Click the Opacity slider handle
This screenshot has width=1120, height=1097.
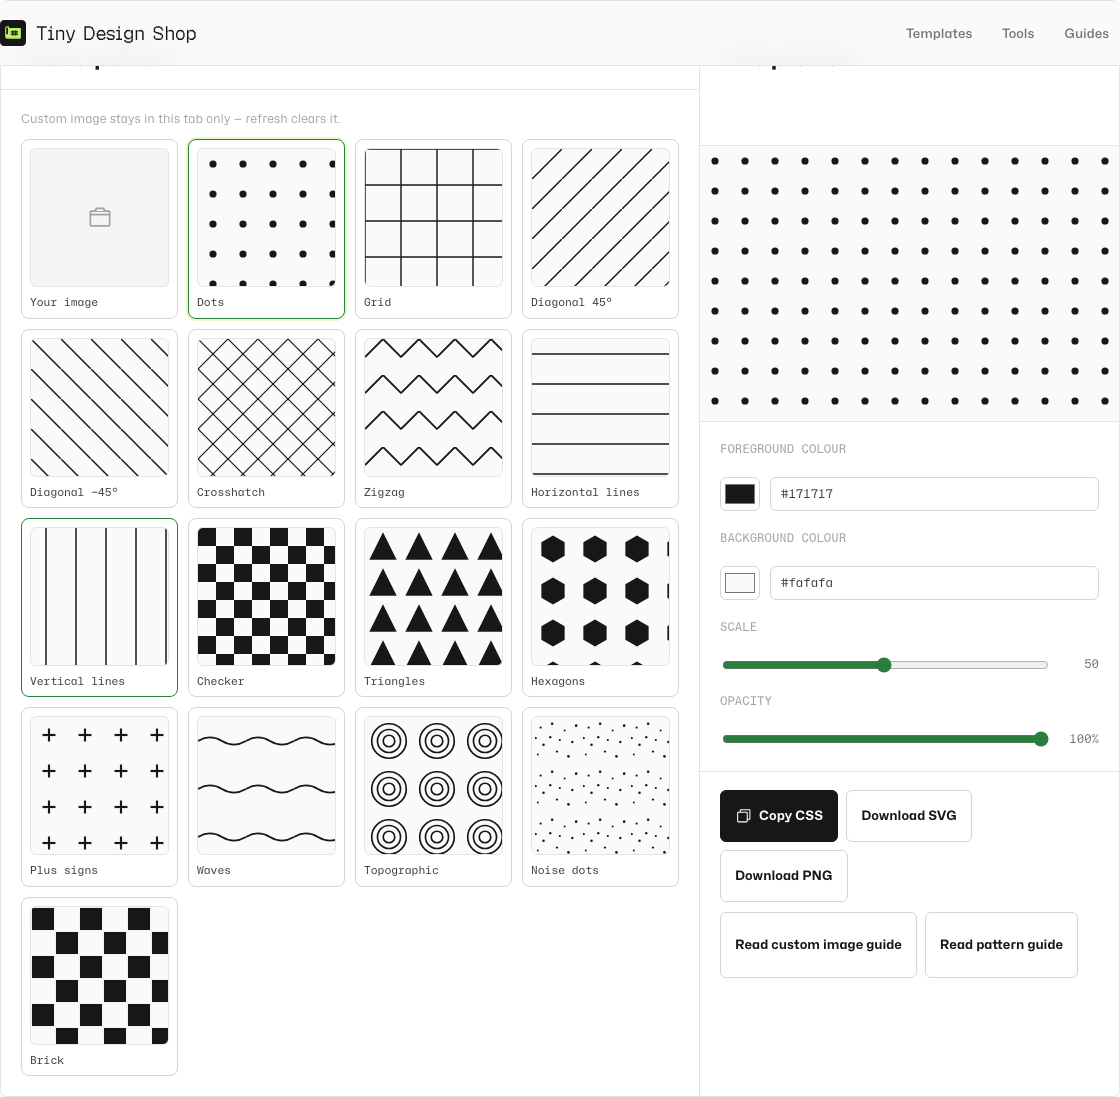(1041, 739)
